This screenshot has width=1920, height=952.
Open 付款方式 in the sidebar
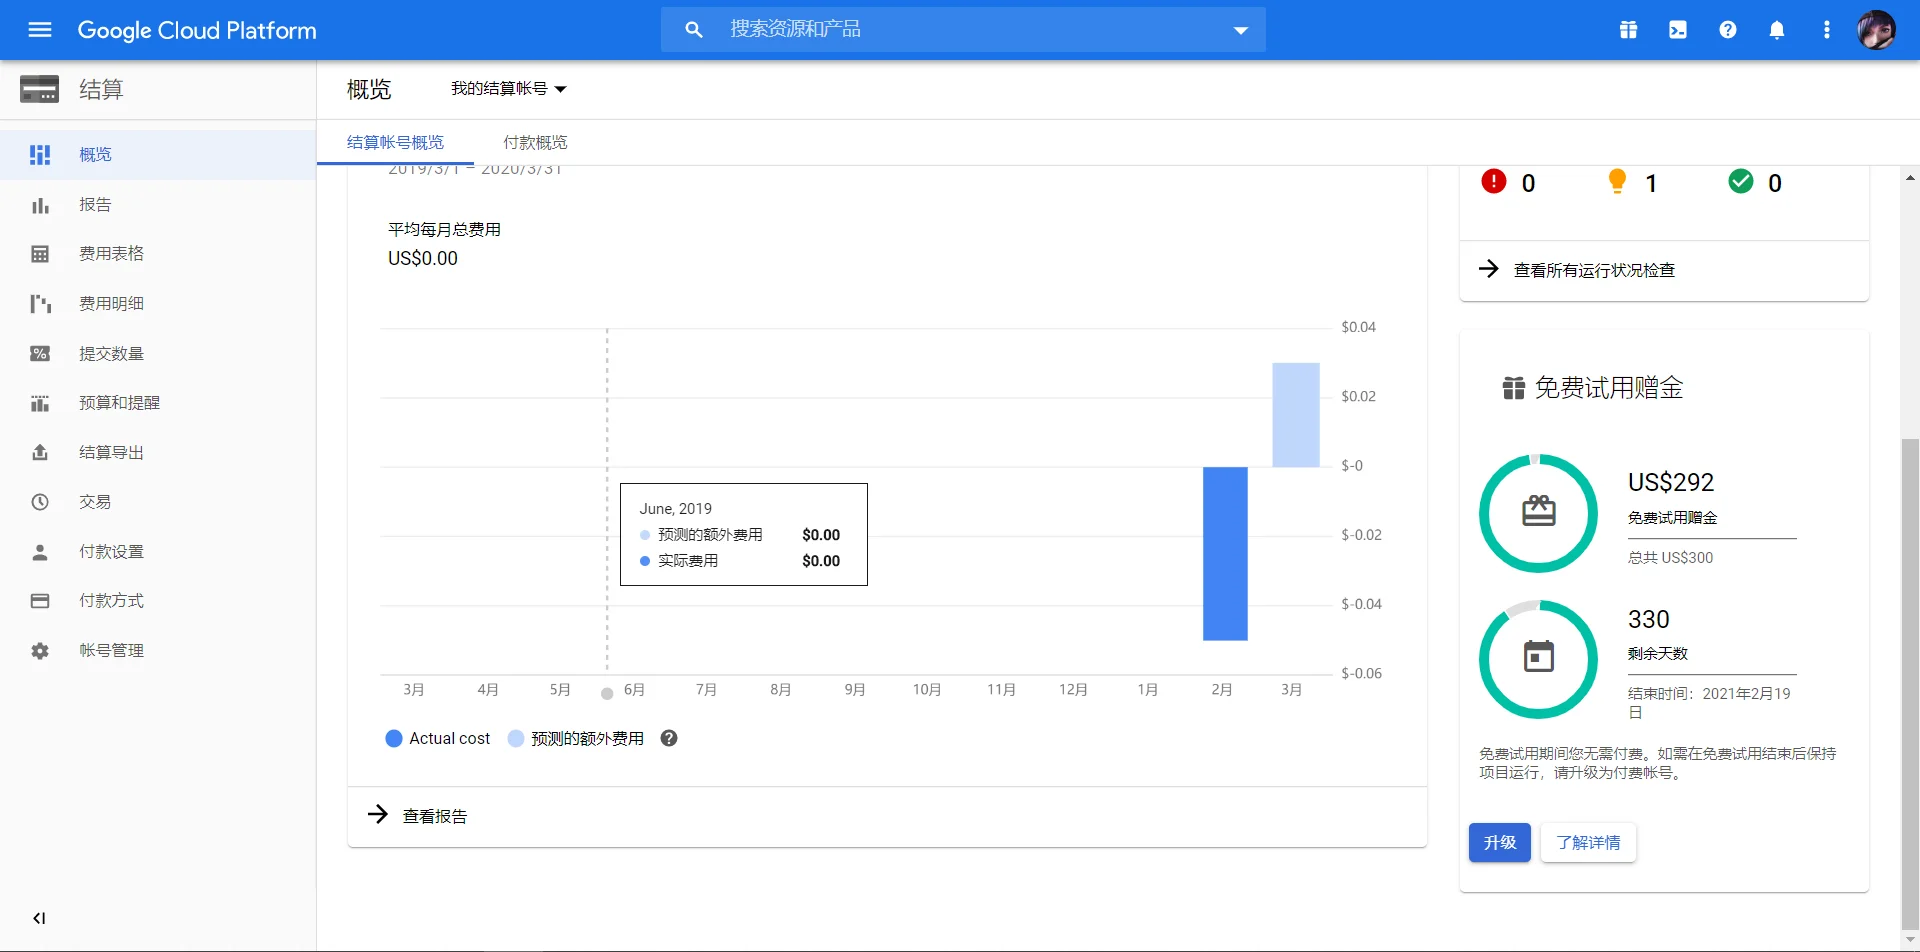point(158,601)
